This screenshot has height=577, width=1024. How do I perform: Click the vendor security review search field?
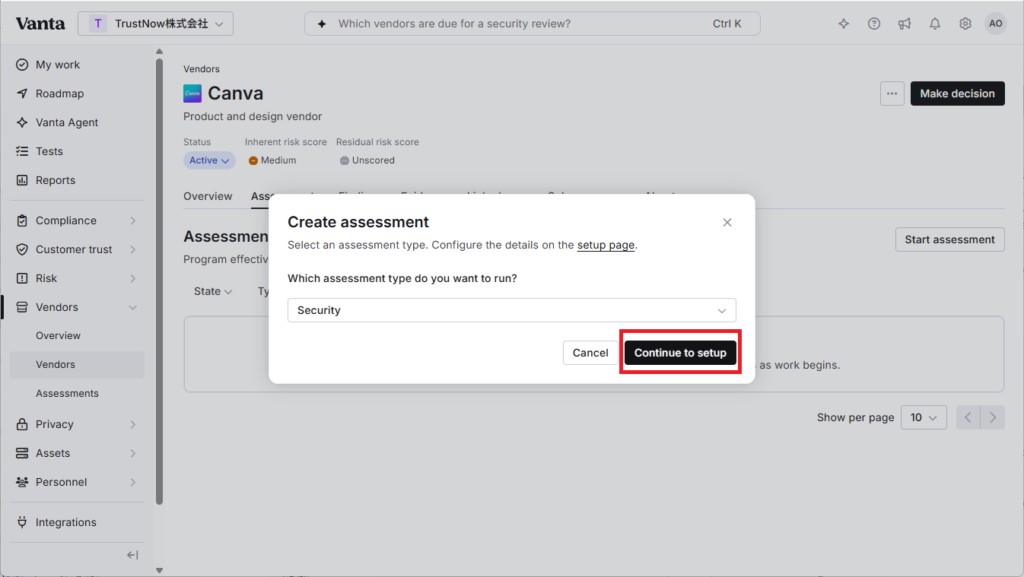(532, 23)
